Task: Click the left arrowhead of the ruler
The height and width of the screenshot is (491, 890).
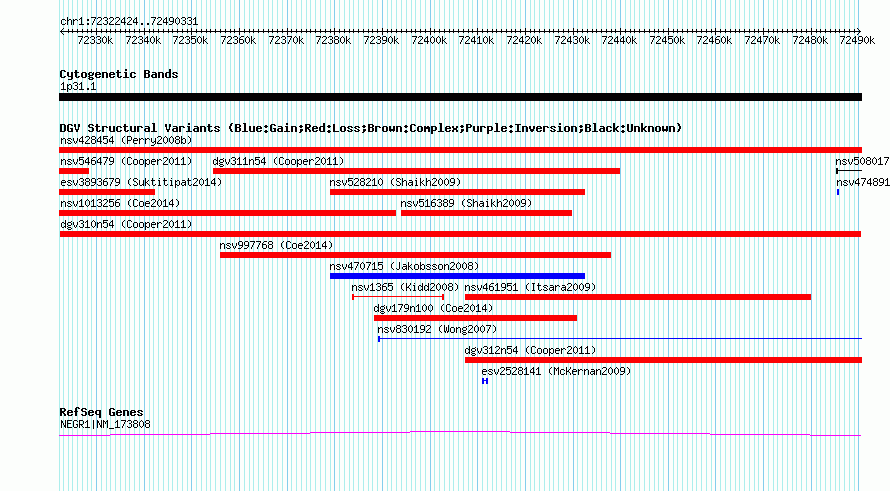Action: pos(62,31)
